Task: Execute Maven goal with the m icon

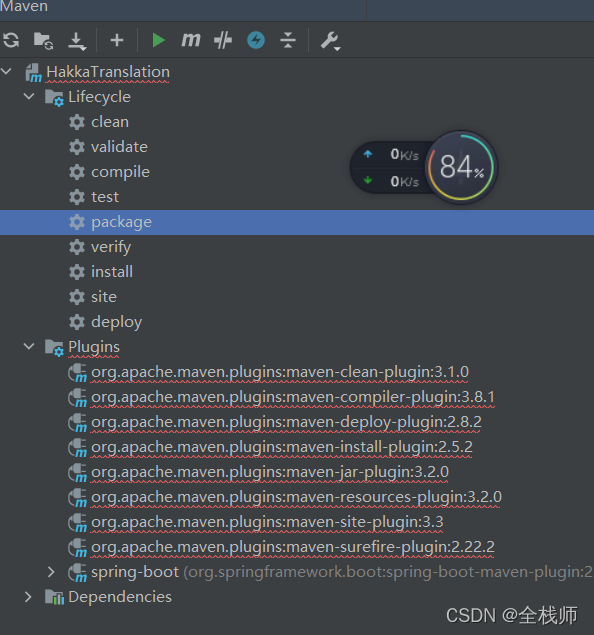Action: coord(191,40)
